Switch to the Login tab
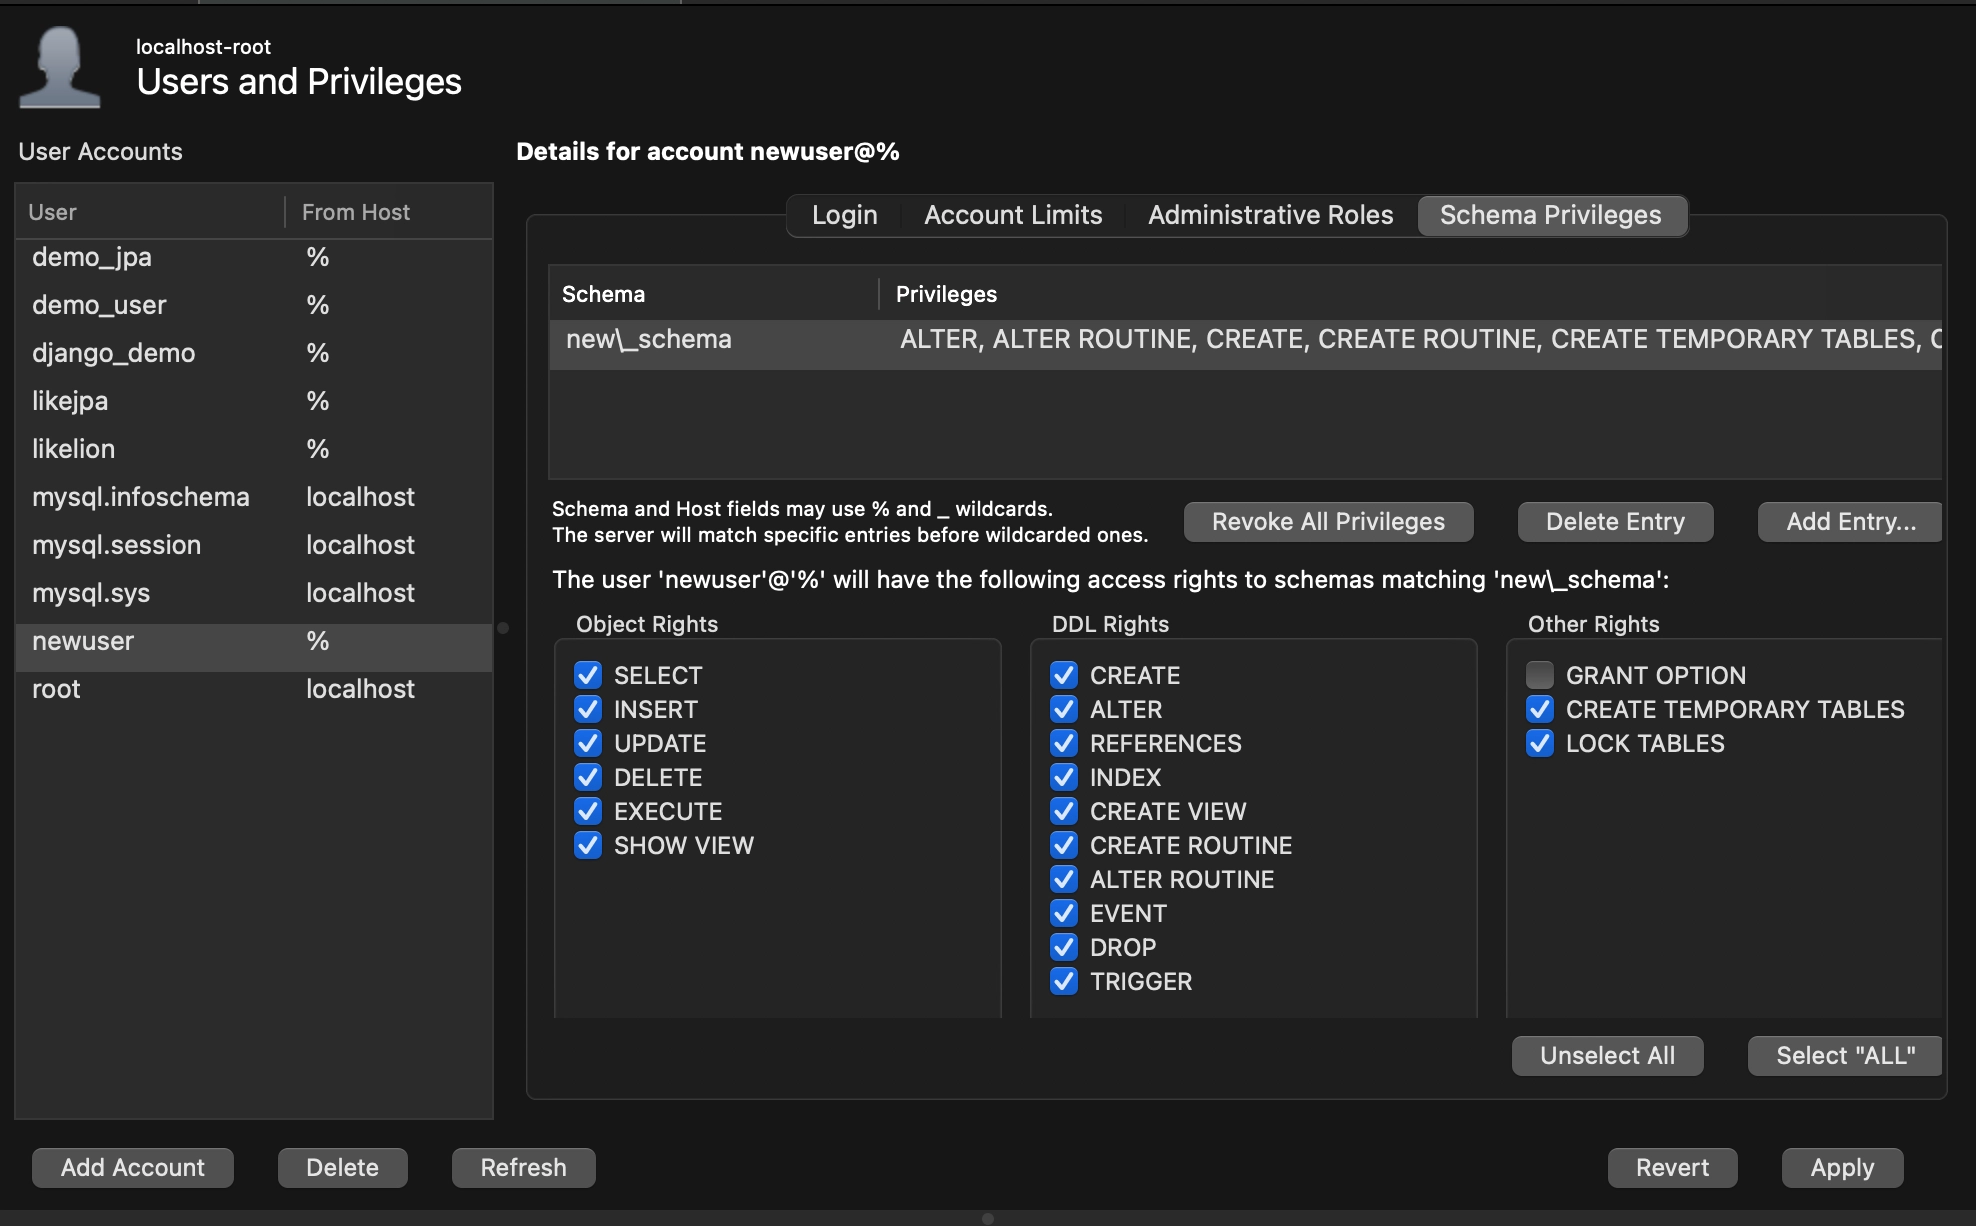Screen dimensions: 1976x1226 click(844, 215)
